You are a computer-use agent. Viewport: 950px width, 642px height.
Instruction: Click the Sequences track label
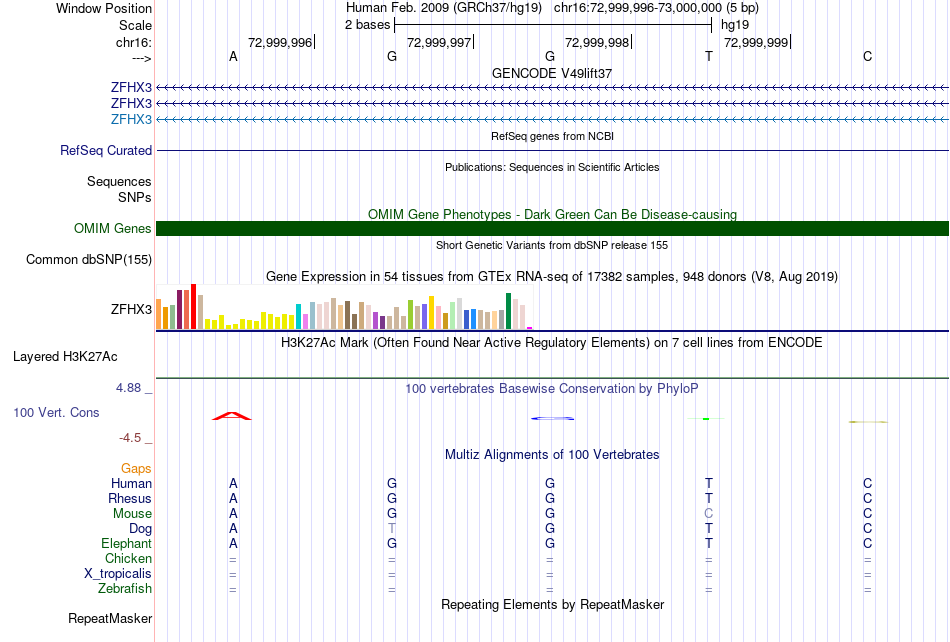coord(119,182)
